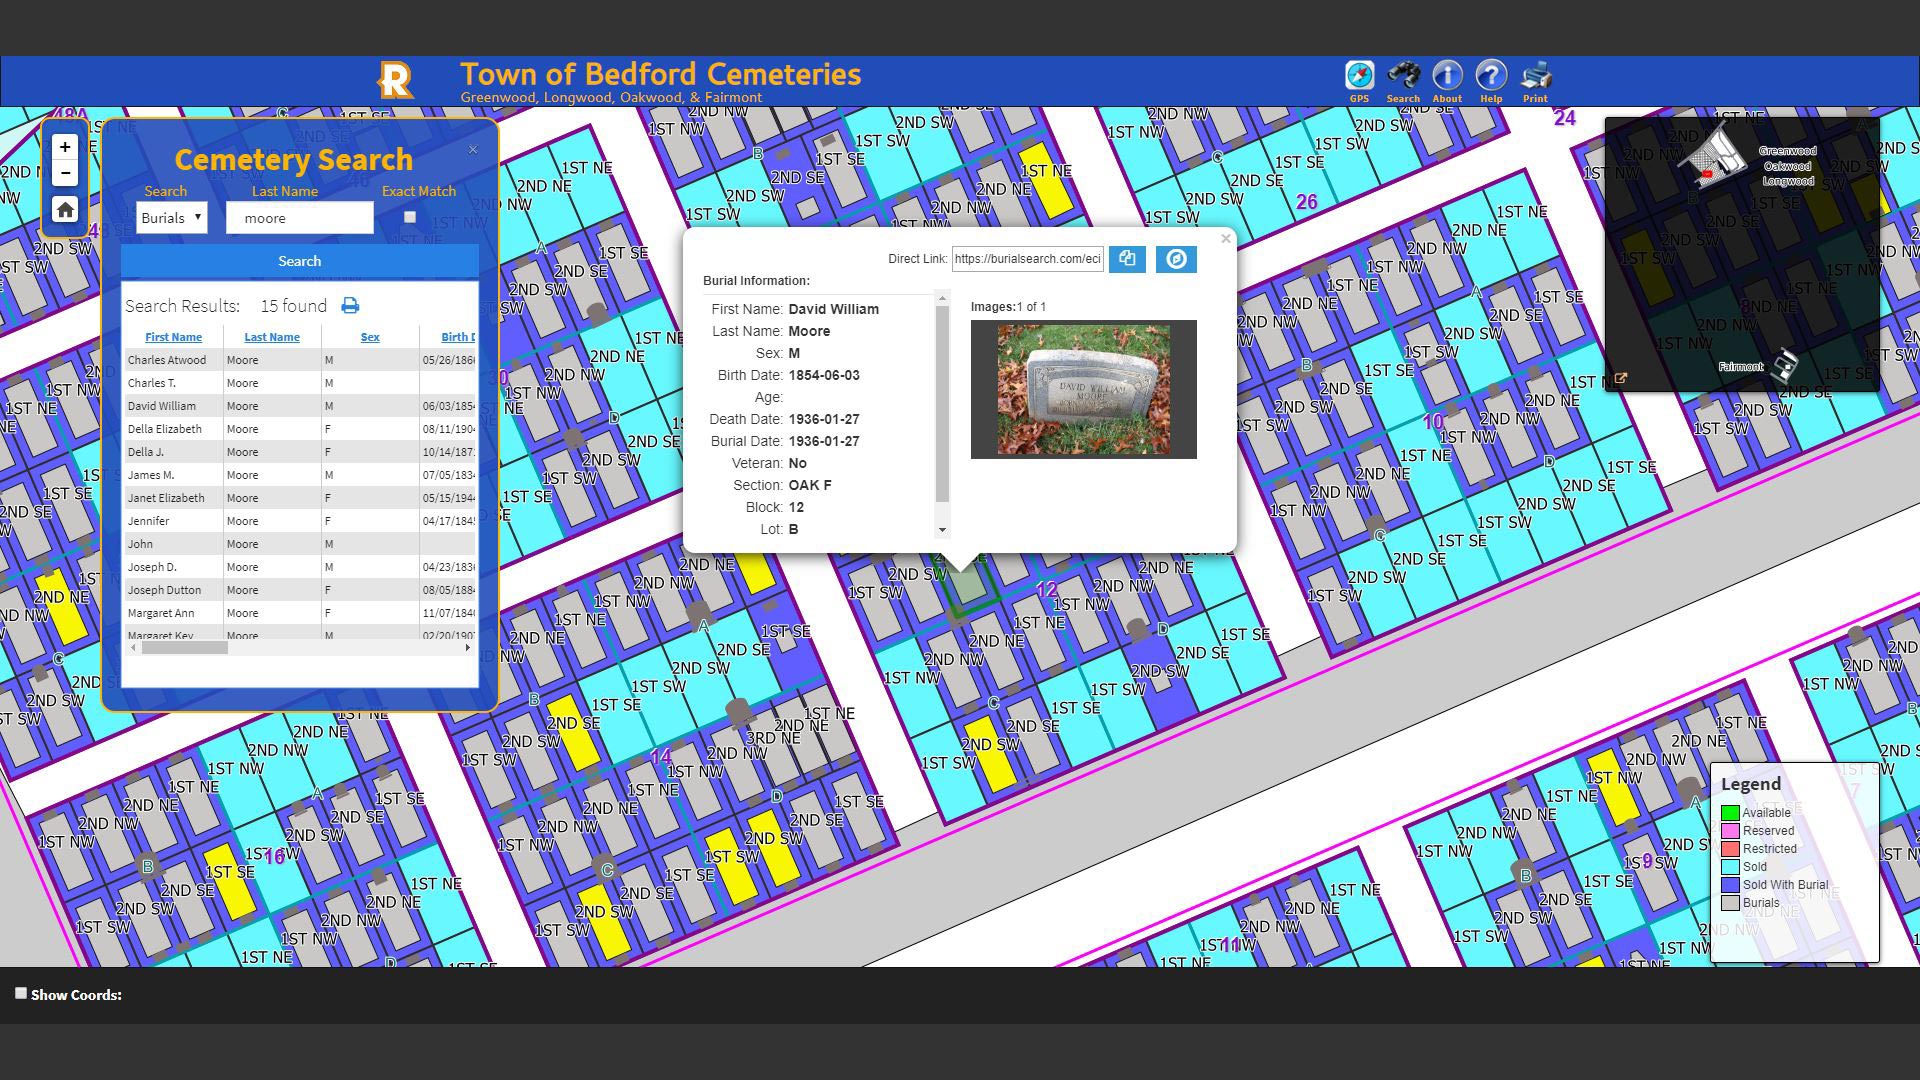Click the Direct Link URL field

pyautogui.click(x=1027, y=259)
